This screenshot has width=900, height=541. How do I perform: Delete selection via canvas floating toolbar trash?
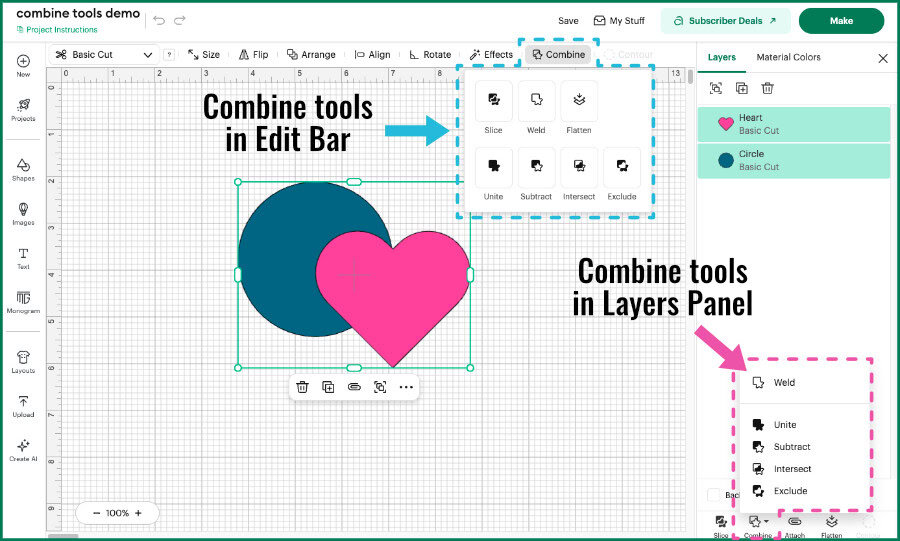pyautogui.click(x=302, y=387)
